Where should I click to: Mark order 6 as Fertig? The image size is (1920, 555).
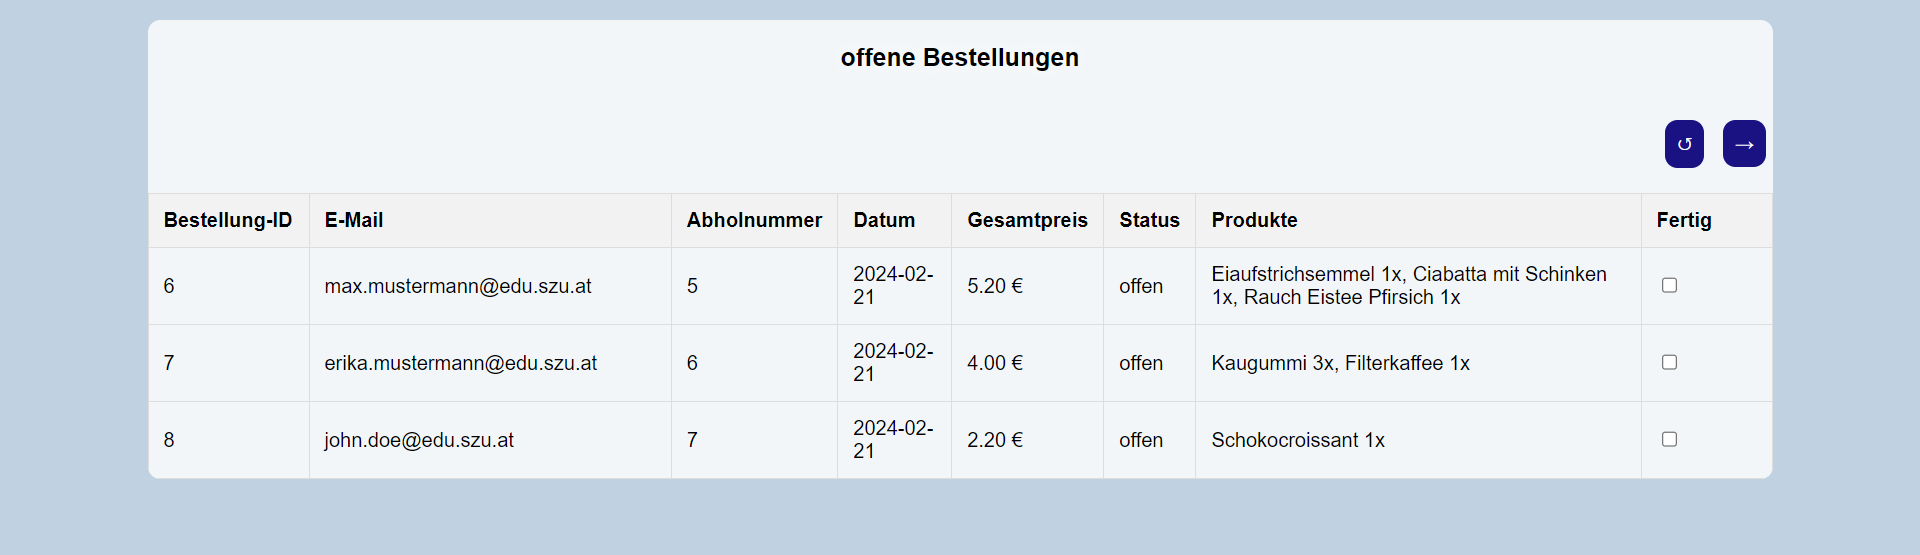1669,285
